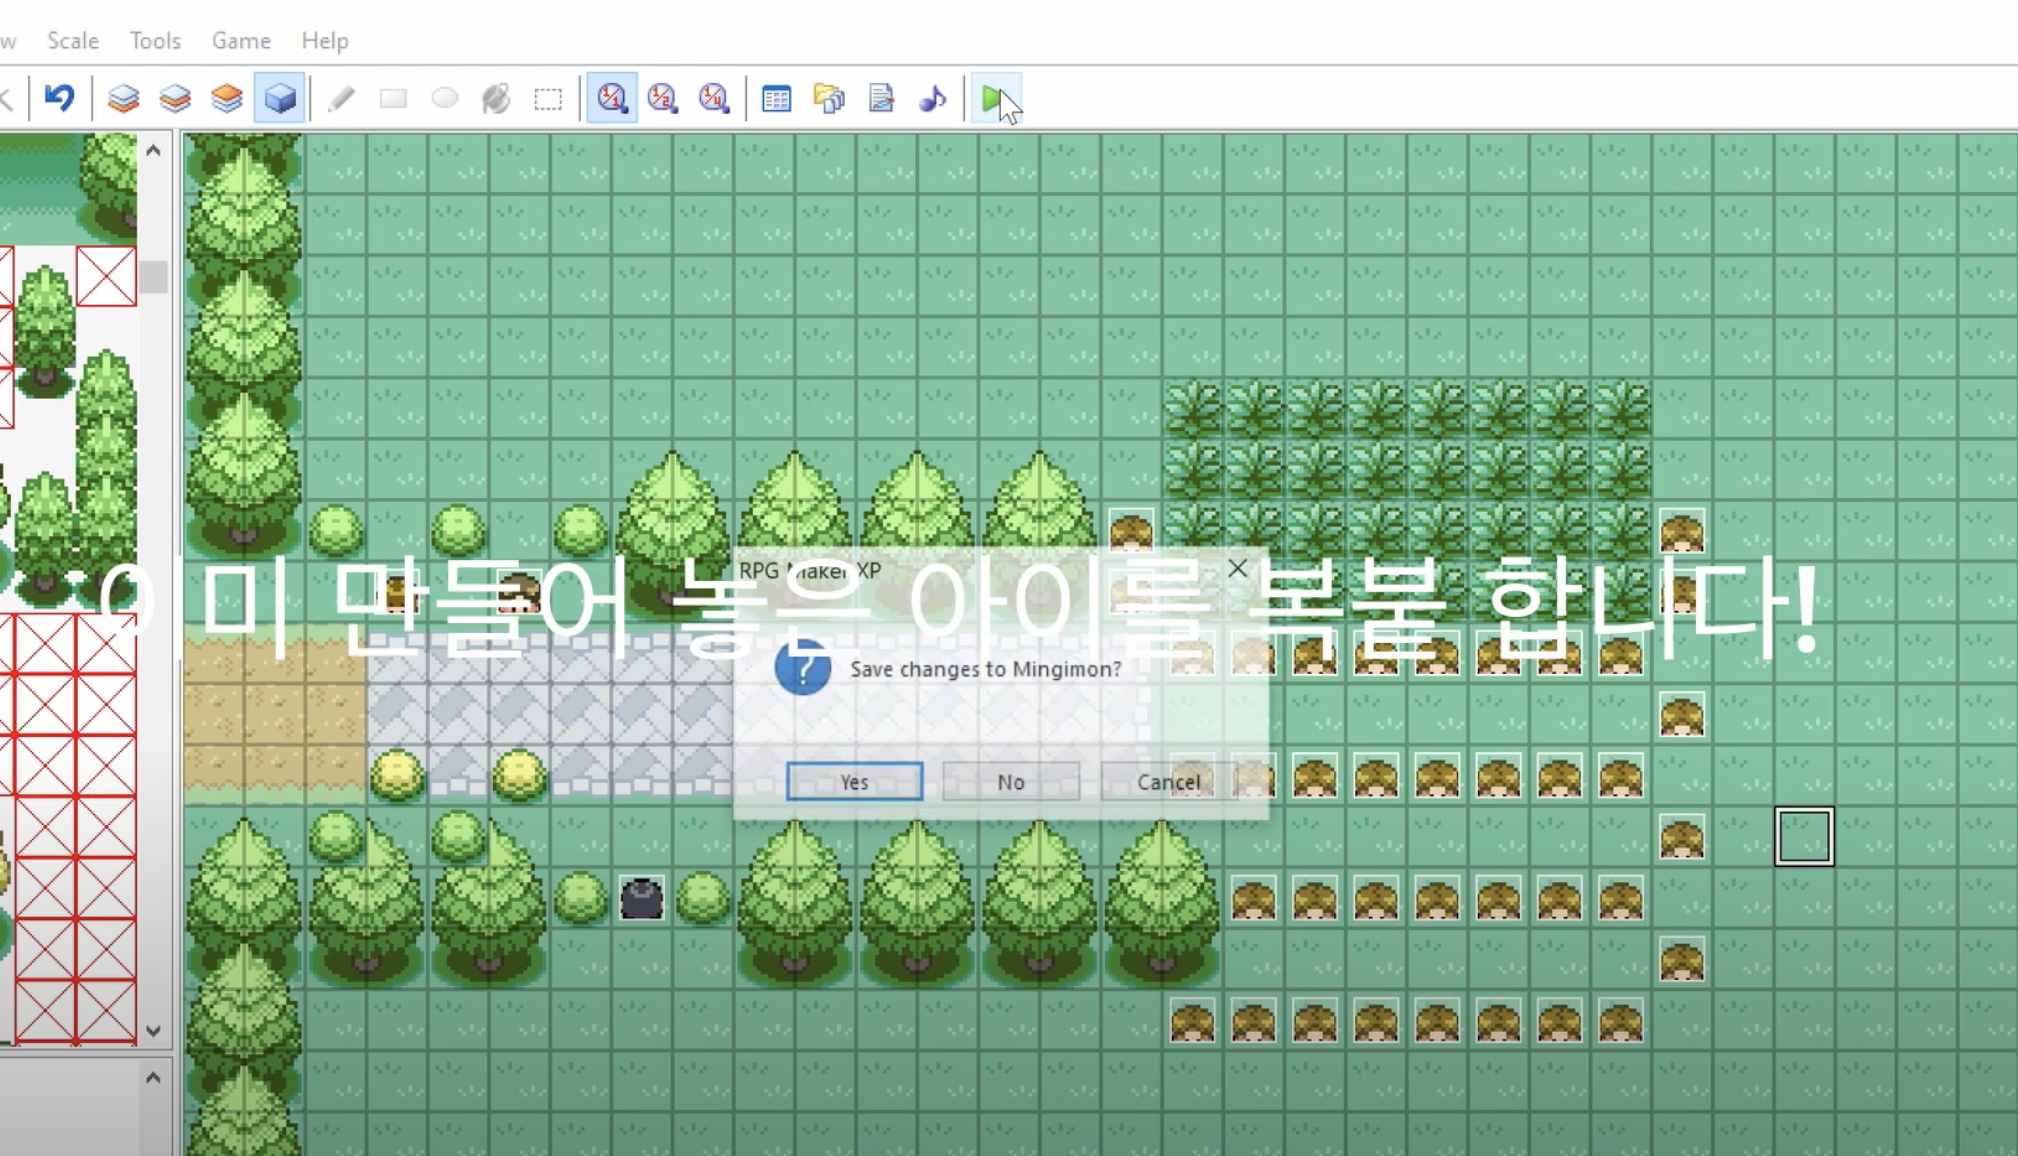
Task: Open the Database icon
Action: (x=777, y=98)
